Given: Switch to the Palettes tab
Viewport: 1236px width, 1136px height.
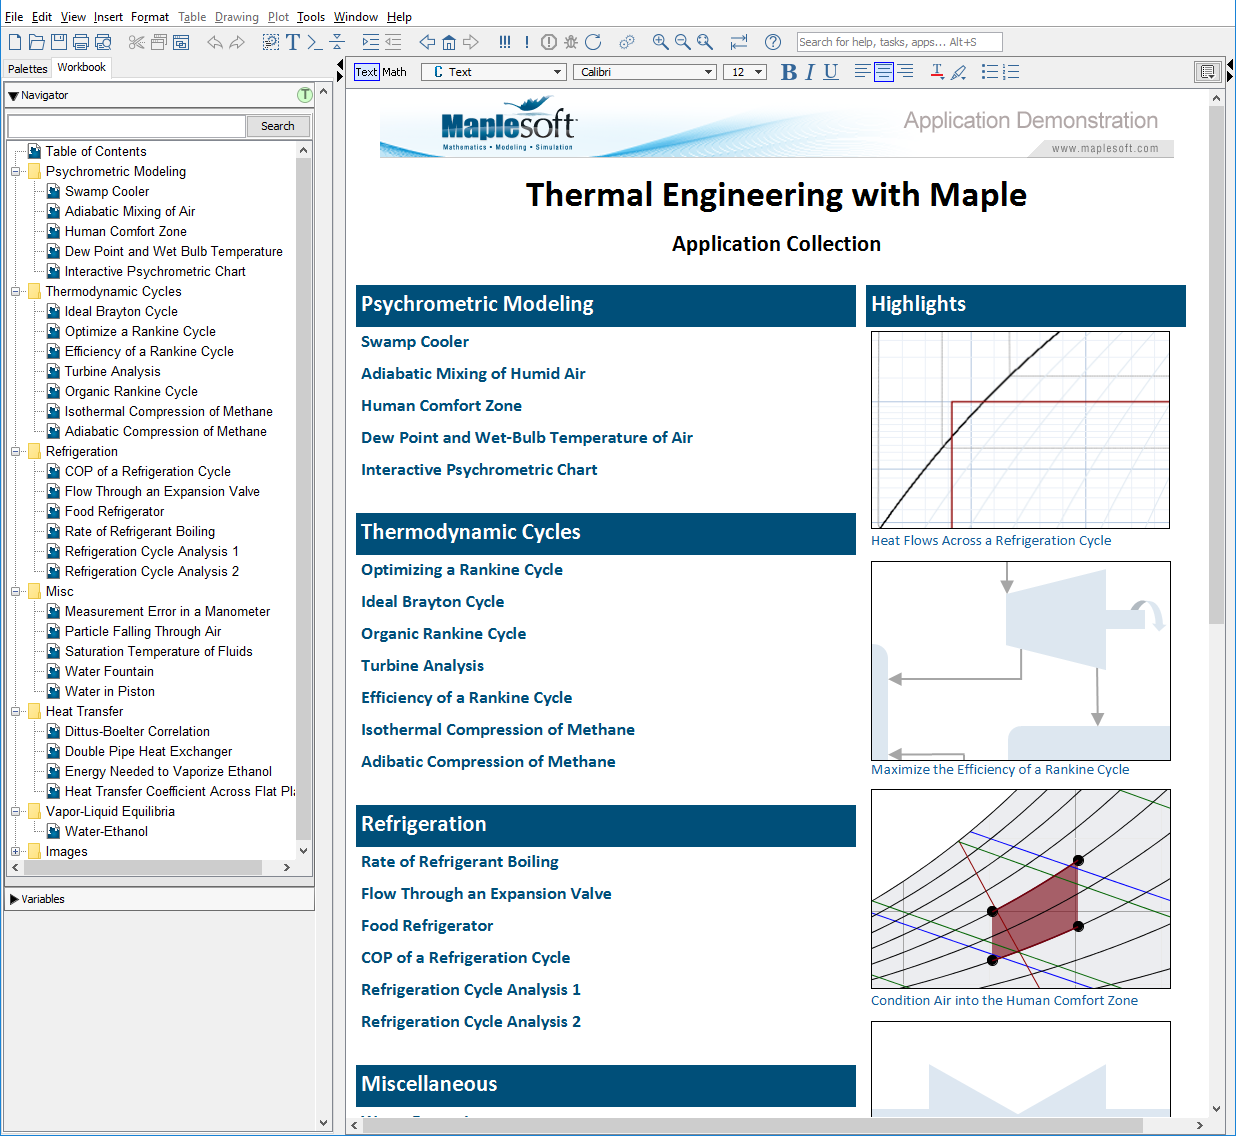Looking at the screenshot, I should coord(28,69).
